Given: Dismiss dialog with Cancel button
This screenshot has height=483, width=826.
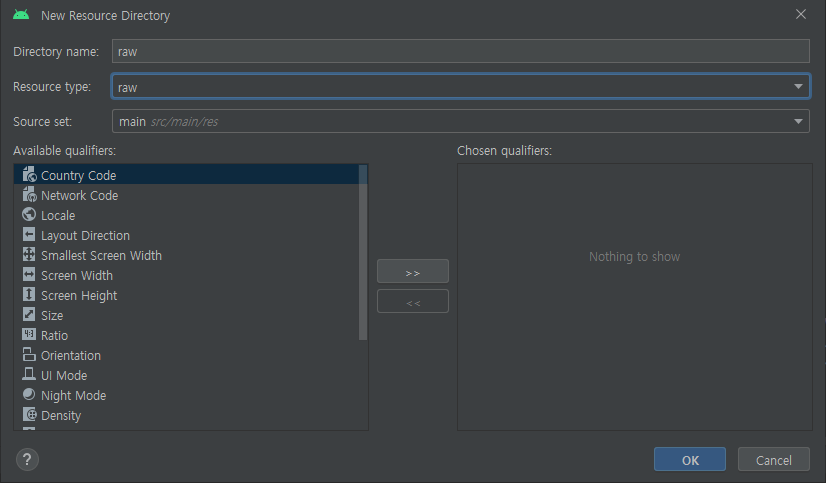Looking at the screenshot, I should coord(773,459).
